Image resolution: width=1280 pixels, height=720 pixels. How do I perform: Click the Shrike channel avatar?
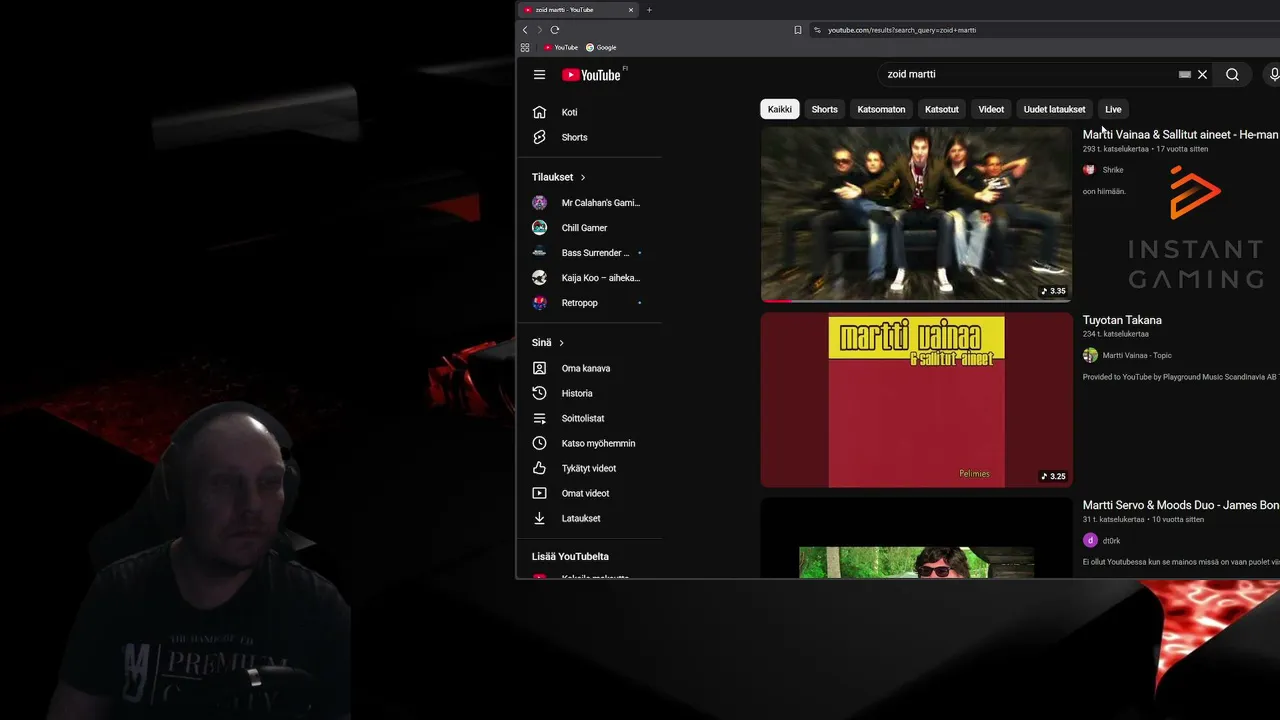(1090, 170)
